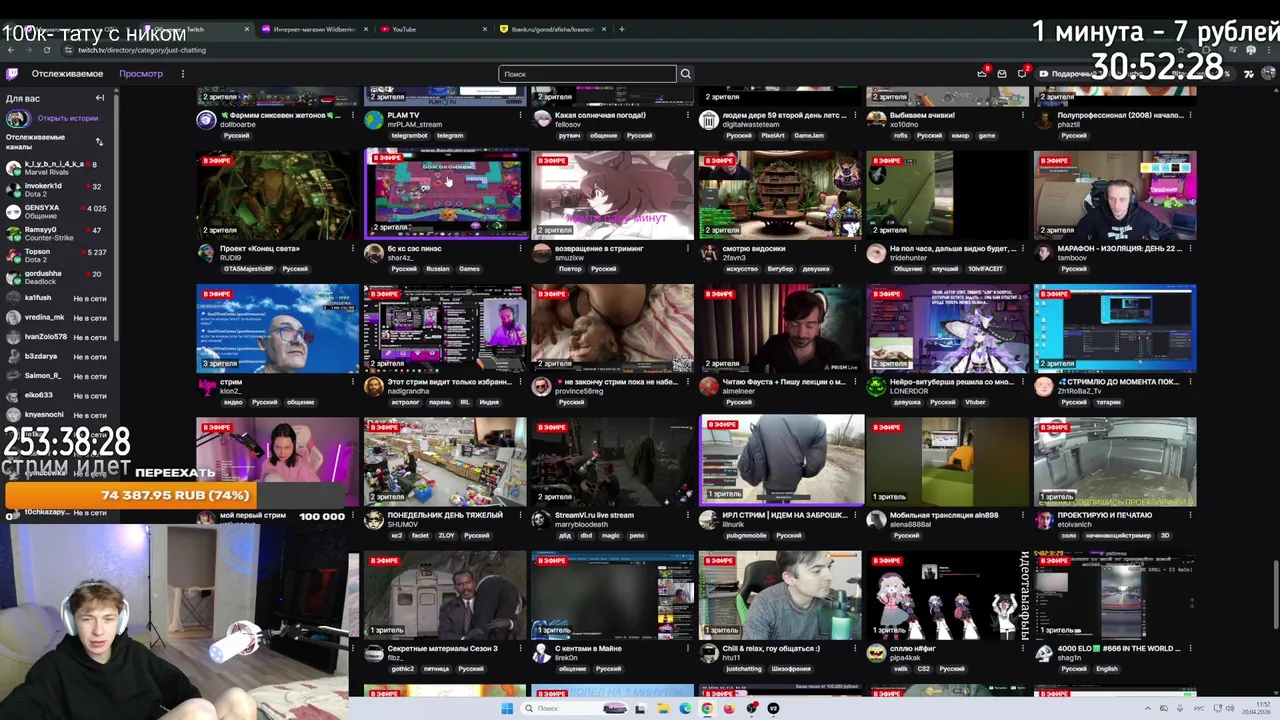Viewport: 1280px width, 720px height.
Task: Open a new browser tab with plus
Action: [x=621, y=29]
